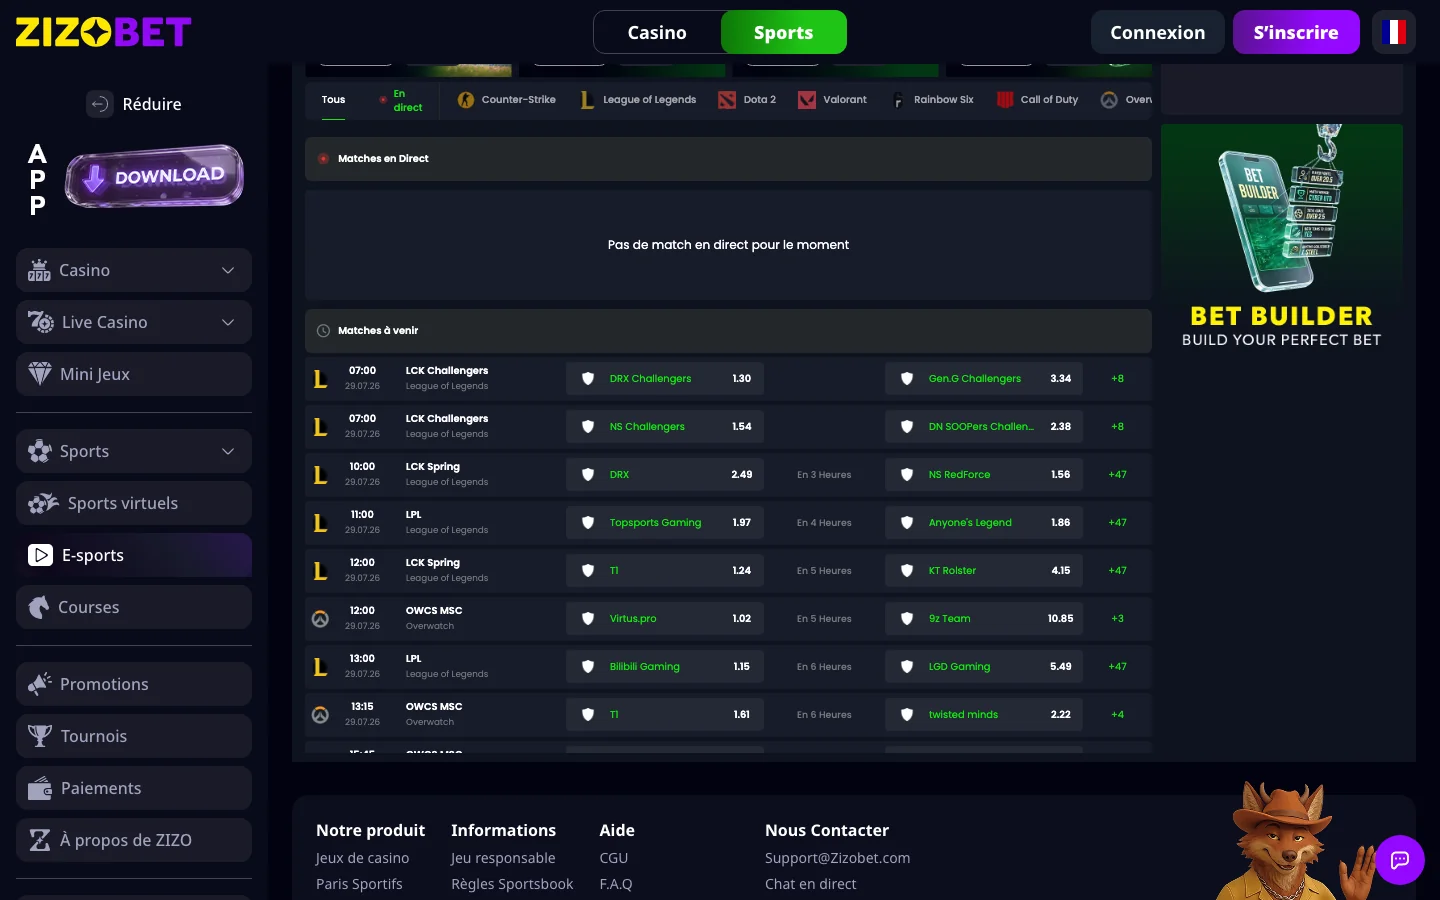
Task: Select Anyone's Legend odds 1.86
Action: (984, 523)
